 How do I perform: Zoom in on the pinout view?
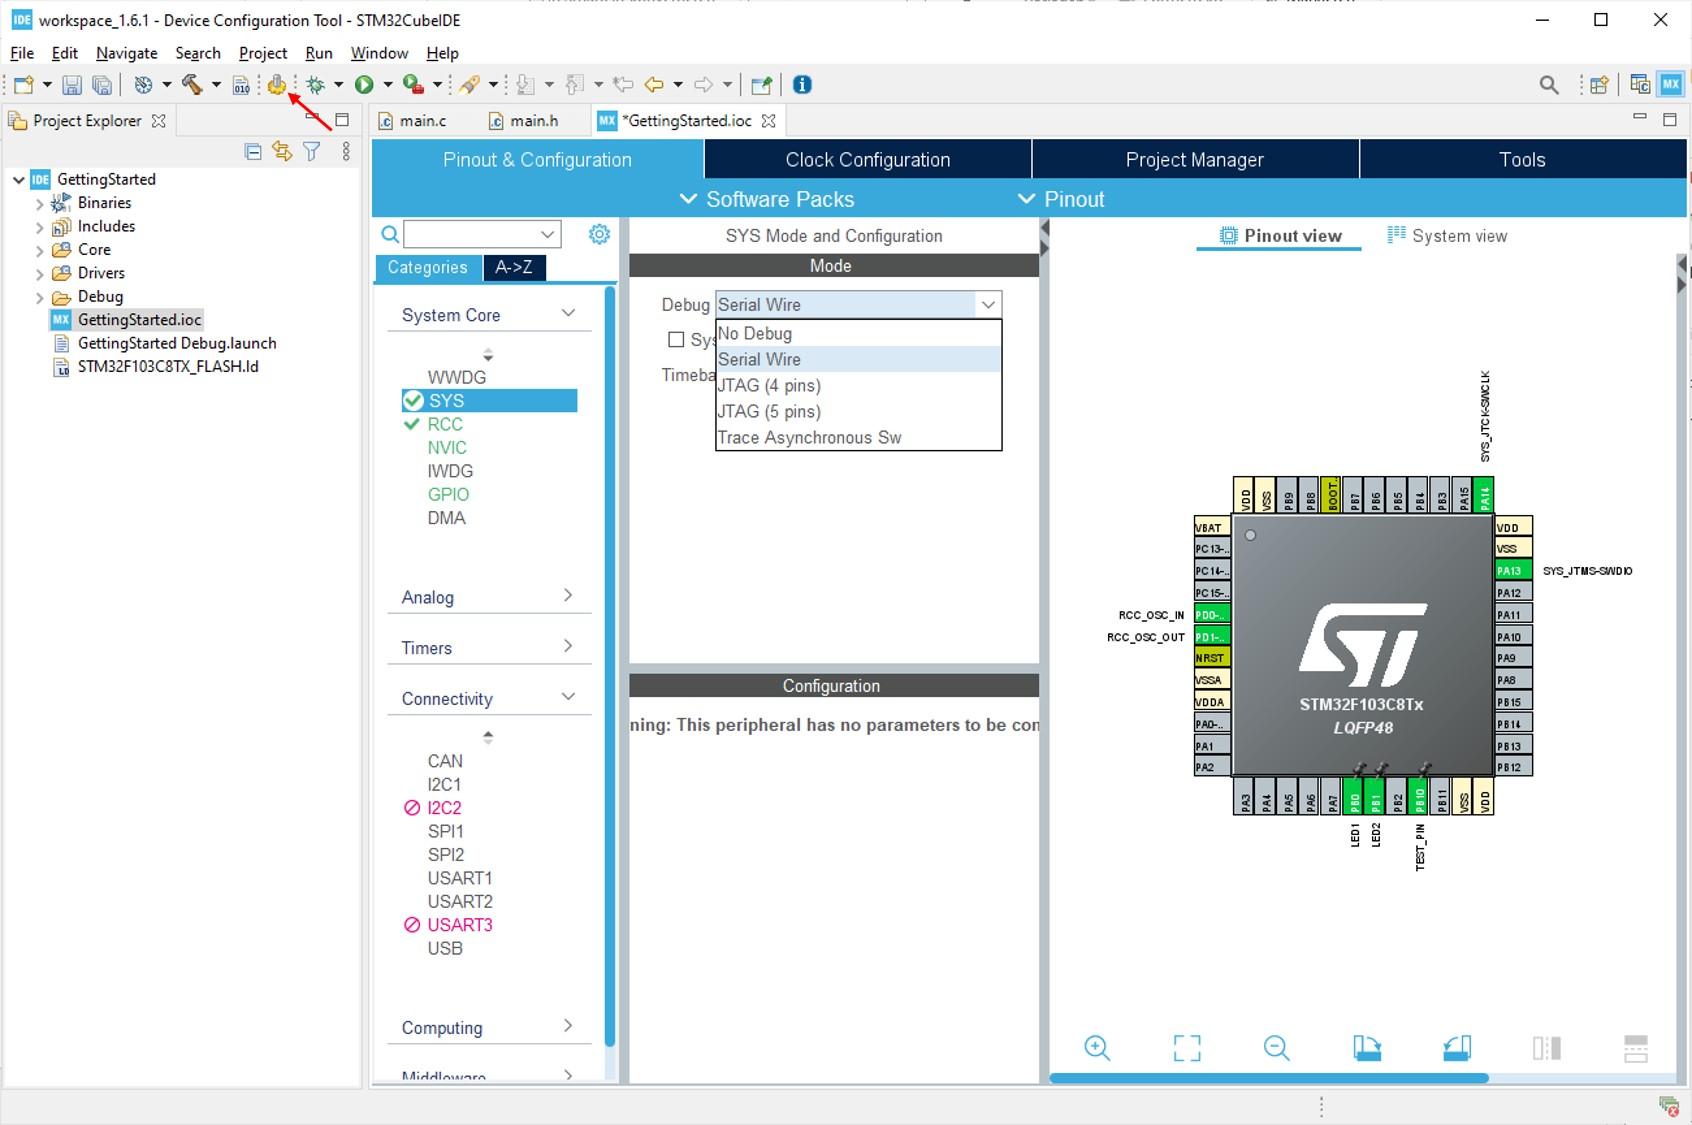pos(1097,1047)
